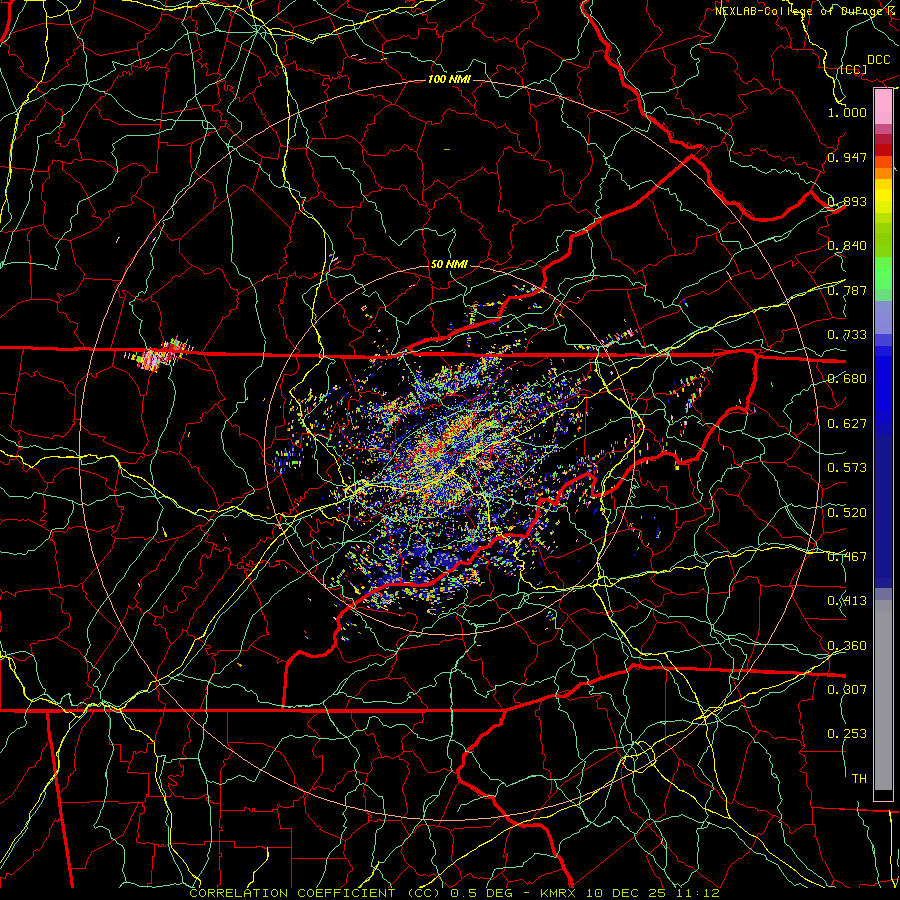The image size is (900, 900).
Task: Pick the lavender swatch near 0.733
Action: [x=883, y=317]
